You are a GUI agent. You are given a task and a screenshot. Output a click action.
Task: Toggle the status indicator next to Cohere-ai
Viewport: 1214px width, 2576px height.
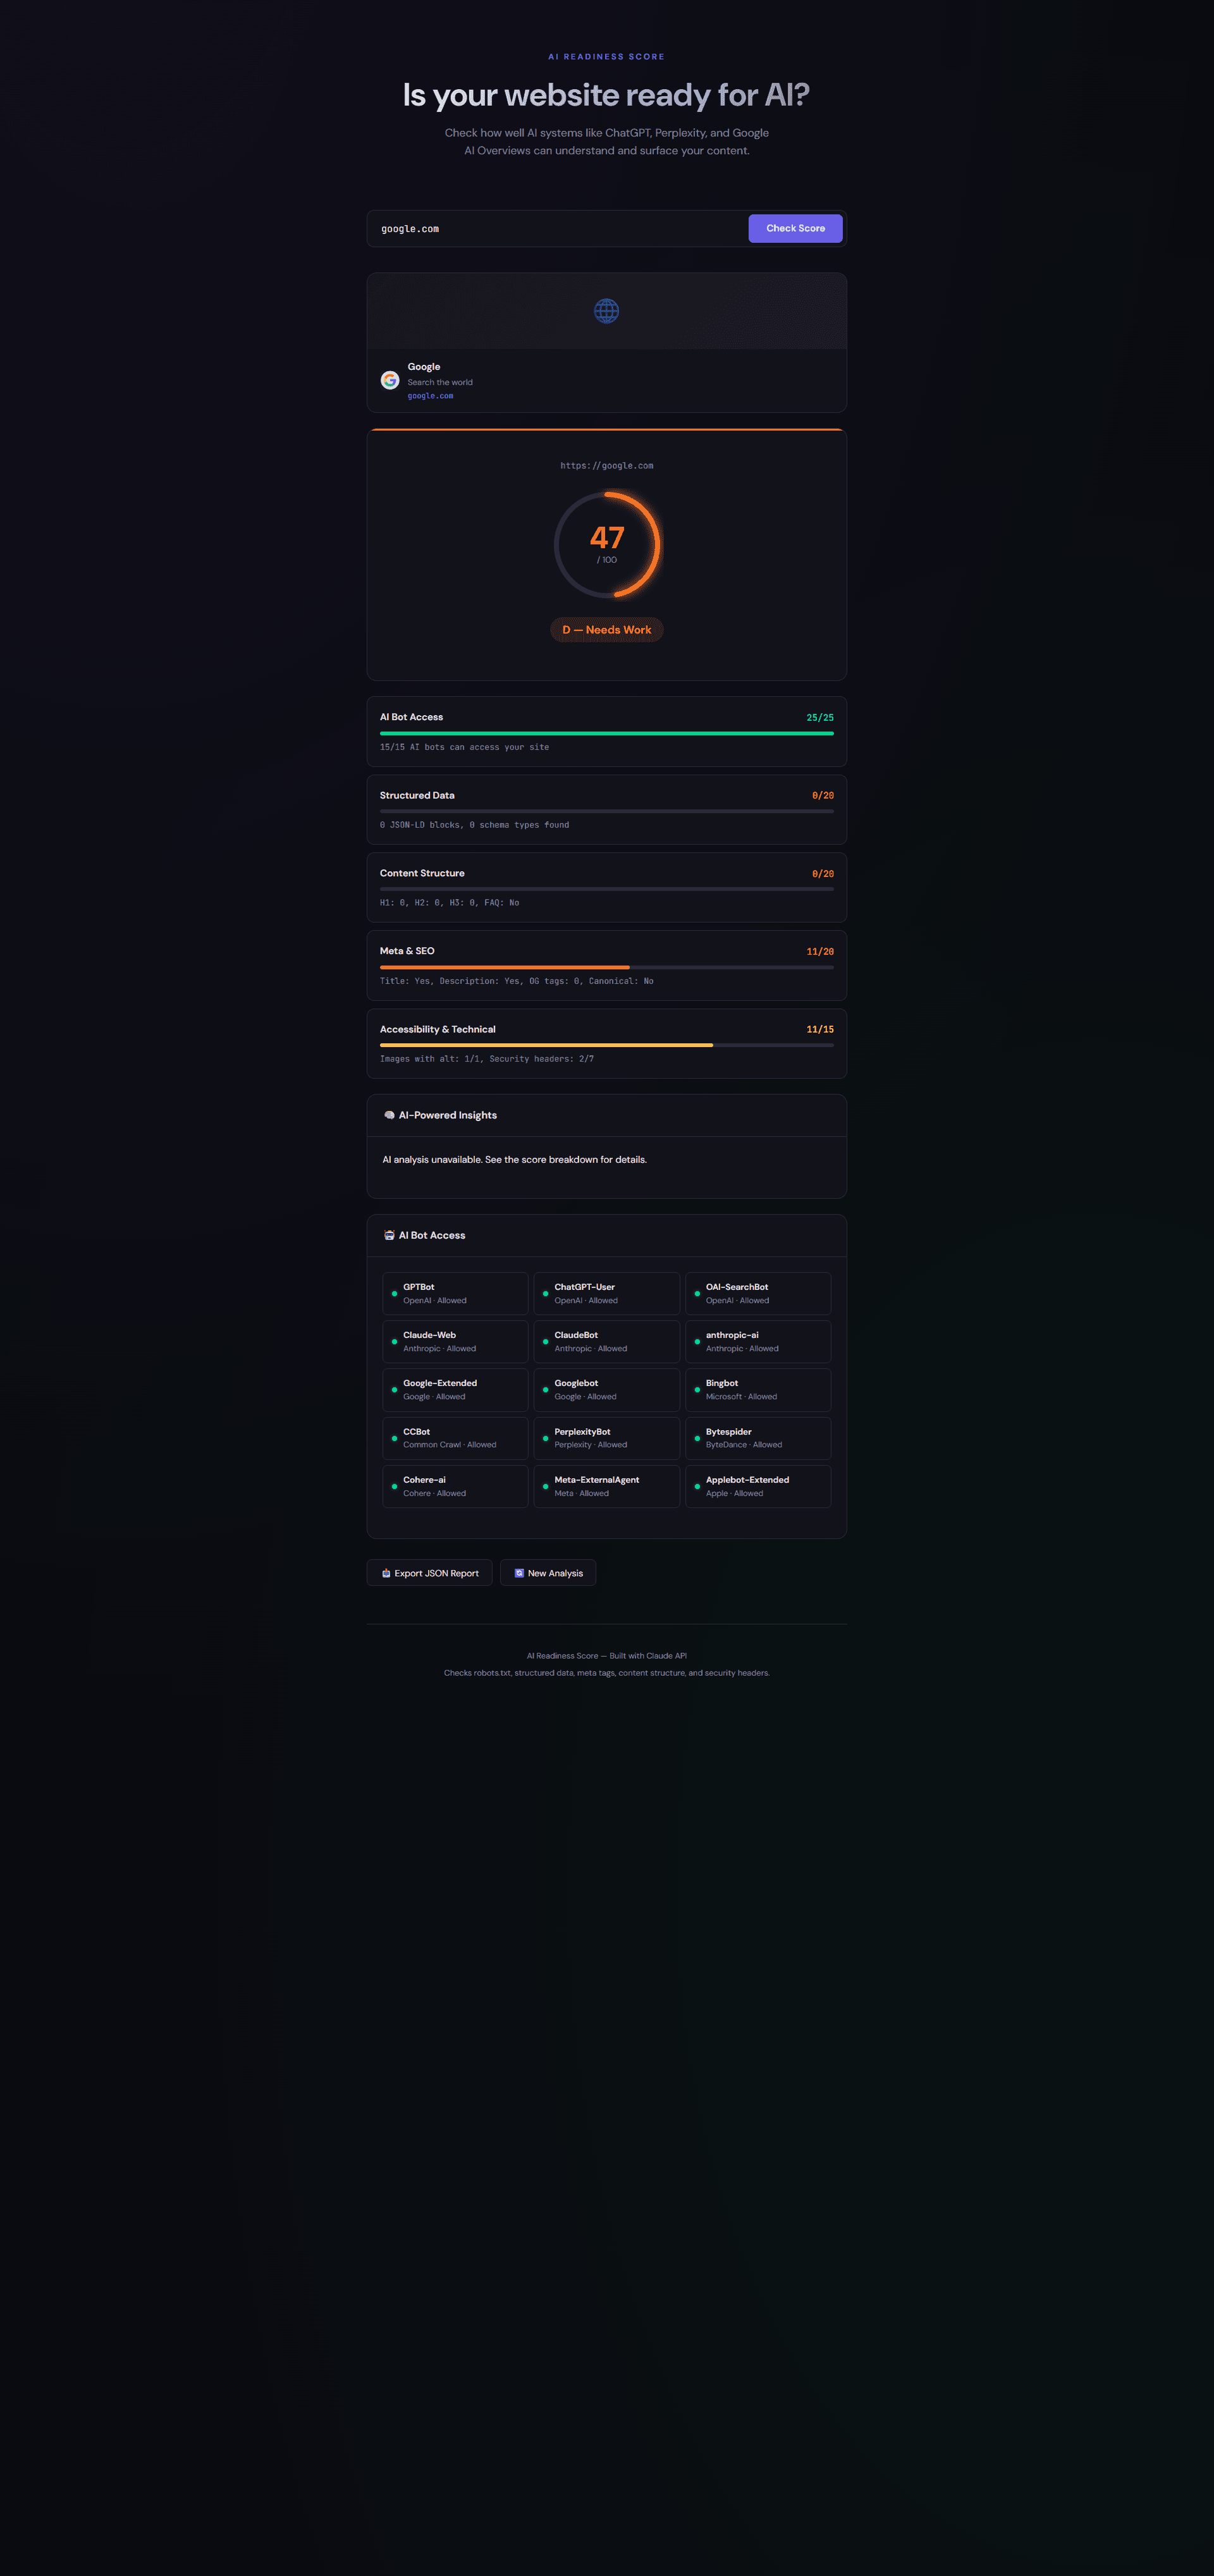point(394,1486)
